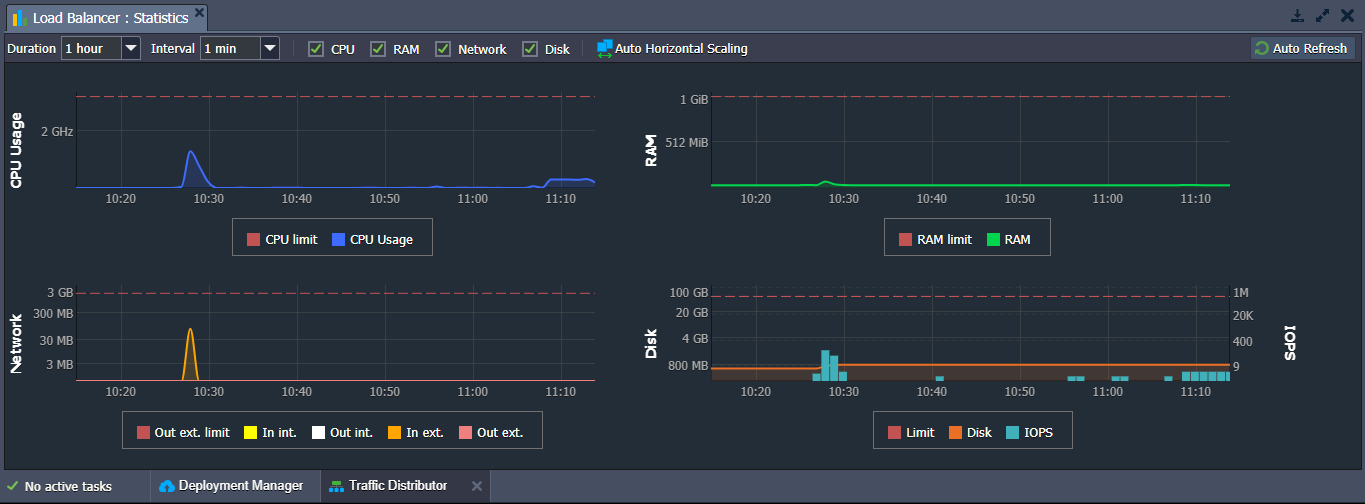
Task: Click the Auto Horizontal Scaling icon
Action: [604, 48]
